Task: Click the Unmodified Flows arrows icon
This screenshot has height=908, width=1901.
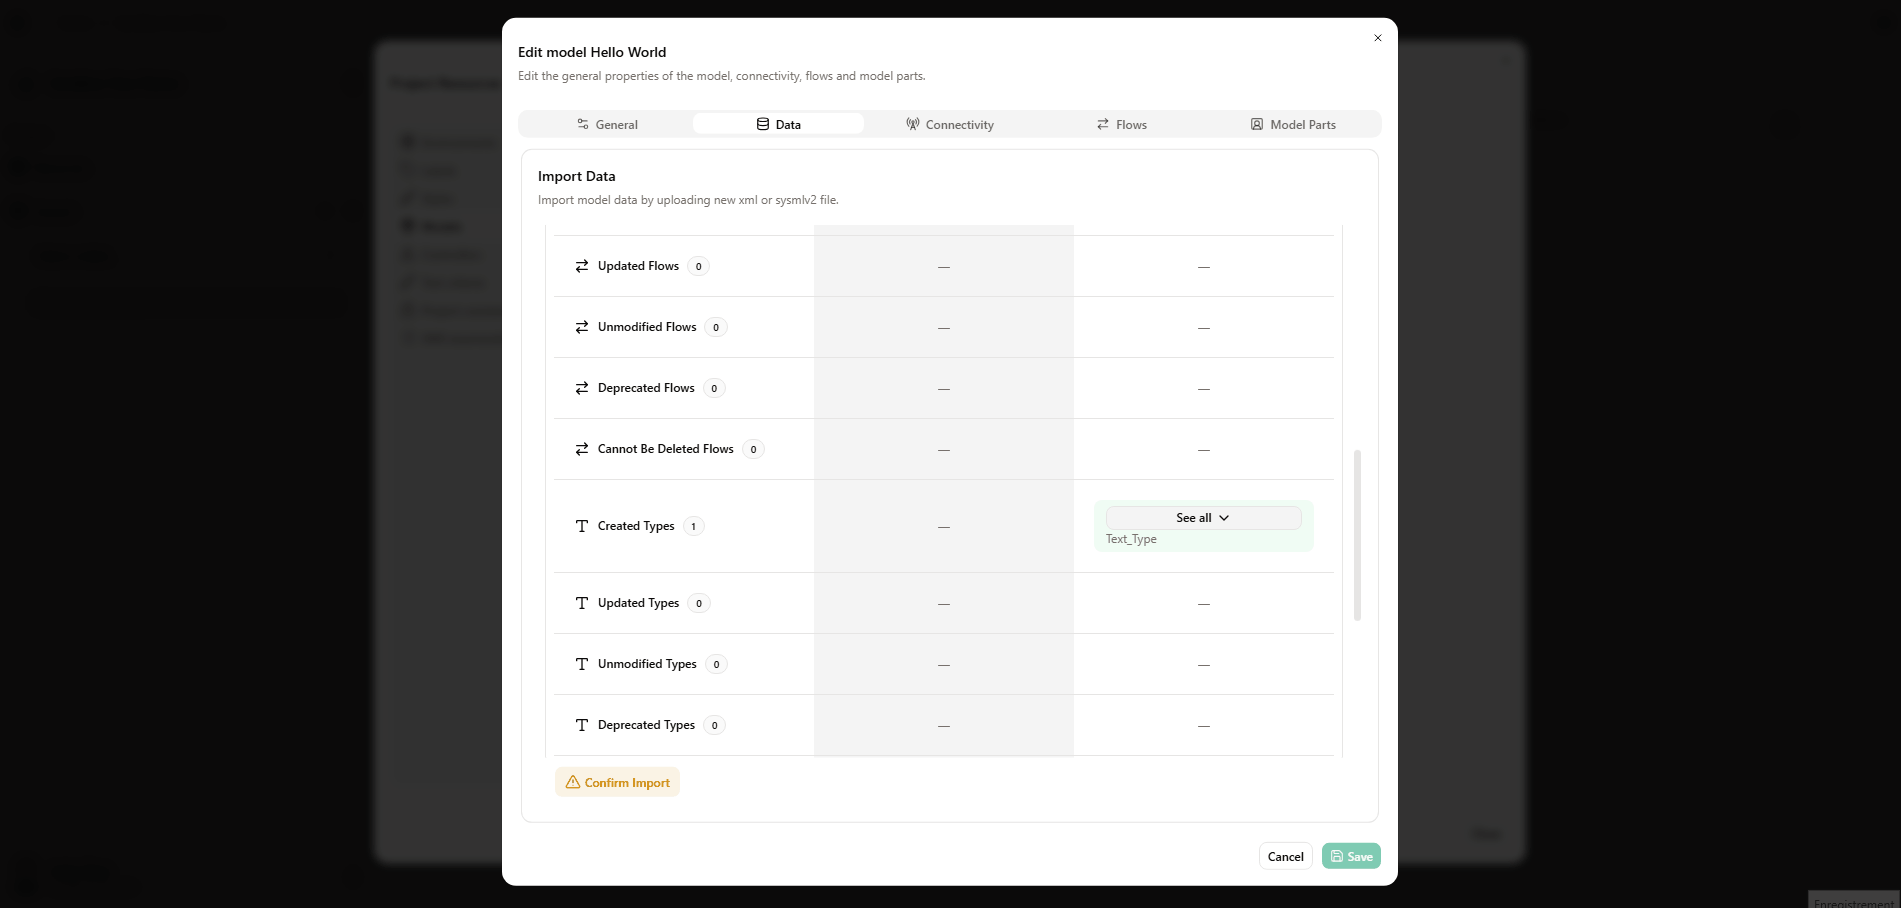Action: tap(582, 327)
